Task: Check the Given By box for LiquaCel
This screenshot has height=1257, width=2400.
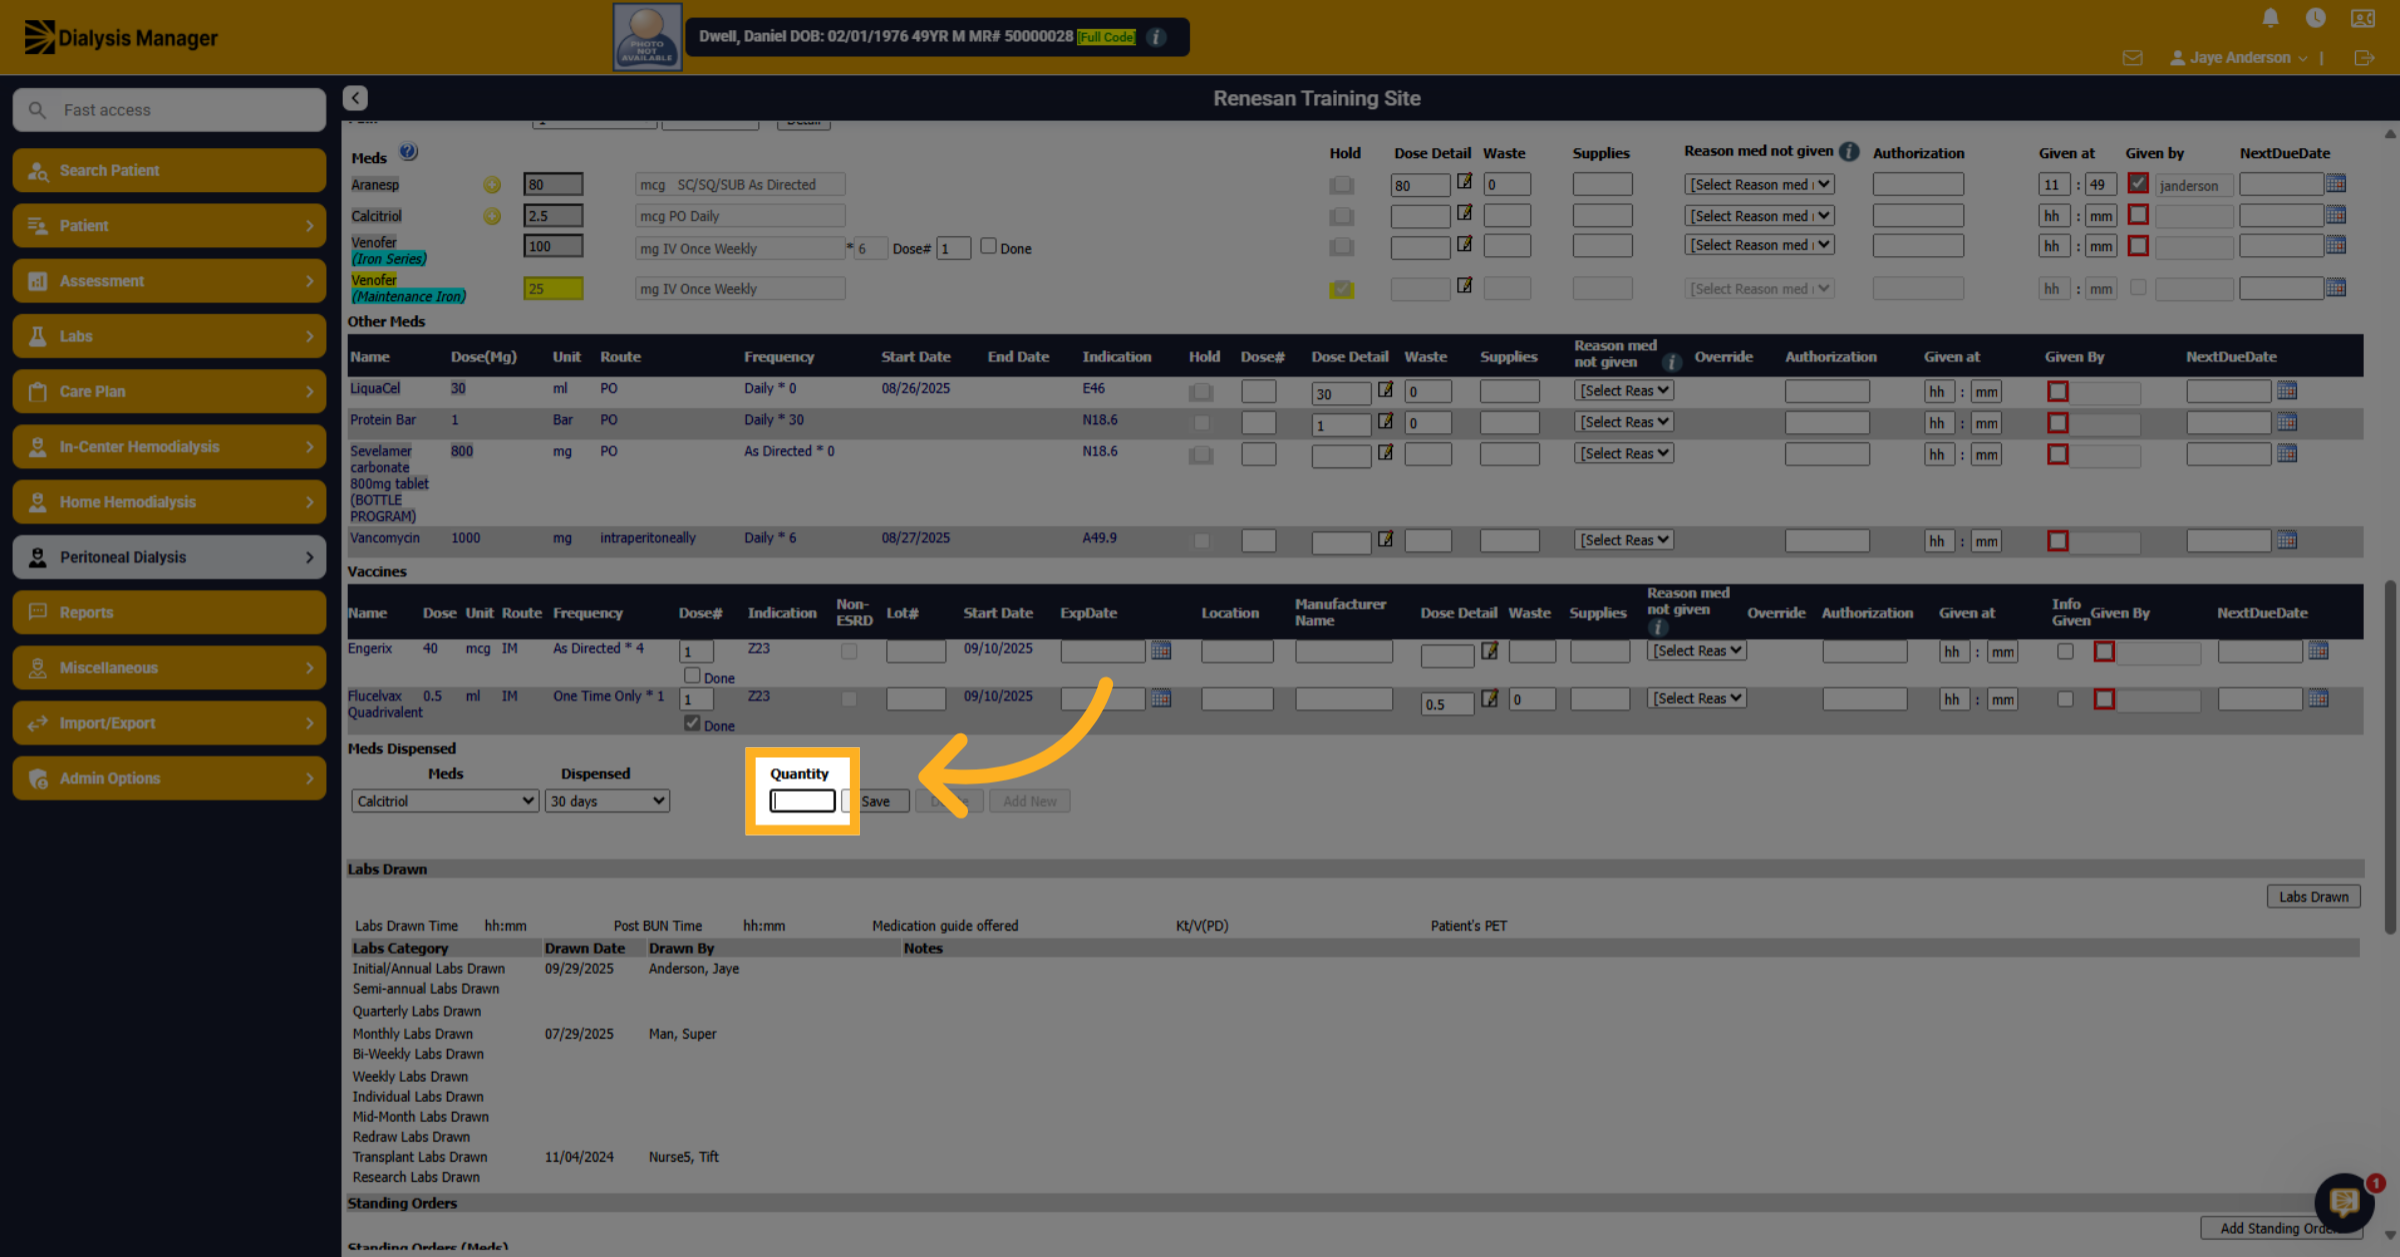Action: (x=2058, y=391)
